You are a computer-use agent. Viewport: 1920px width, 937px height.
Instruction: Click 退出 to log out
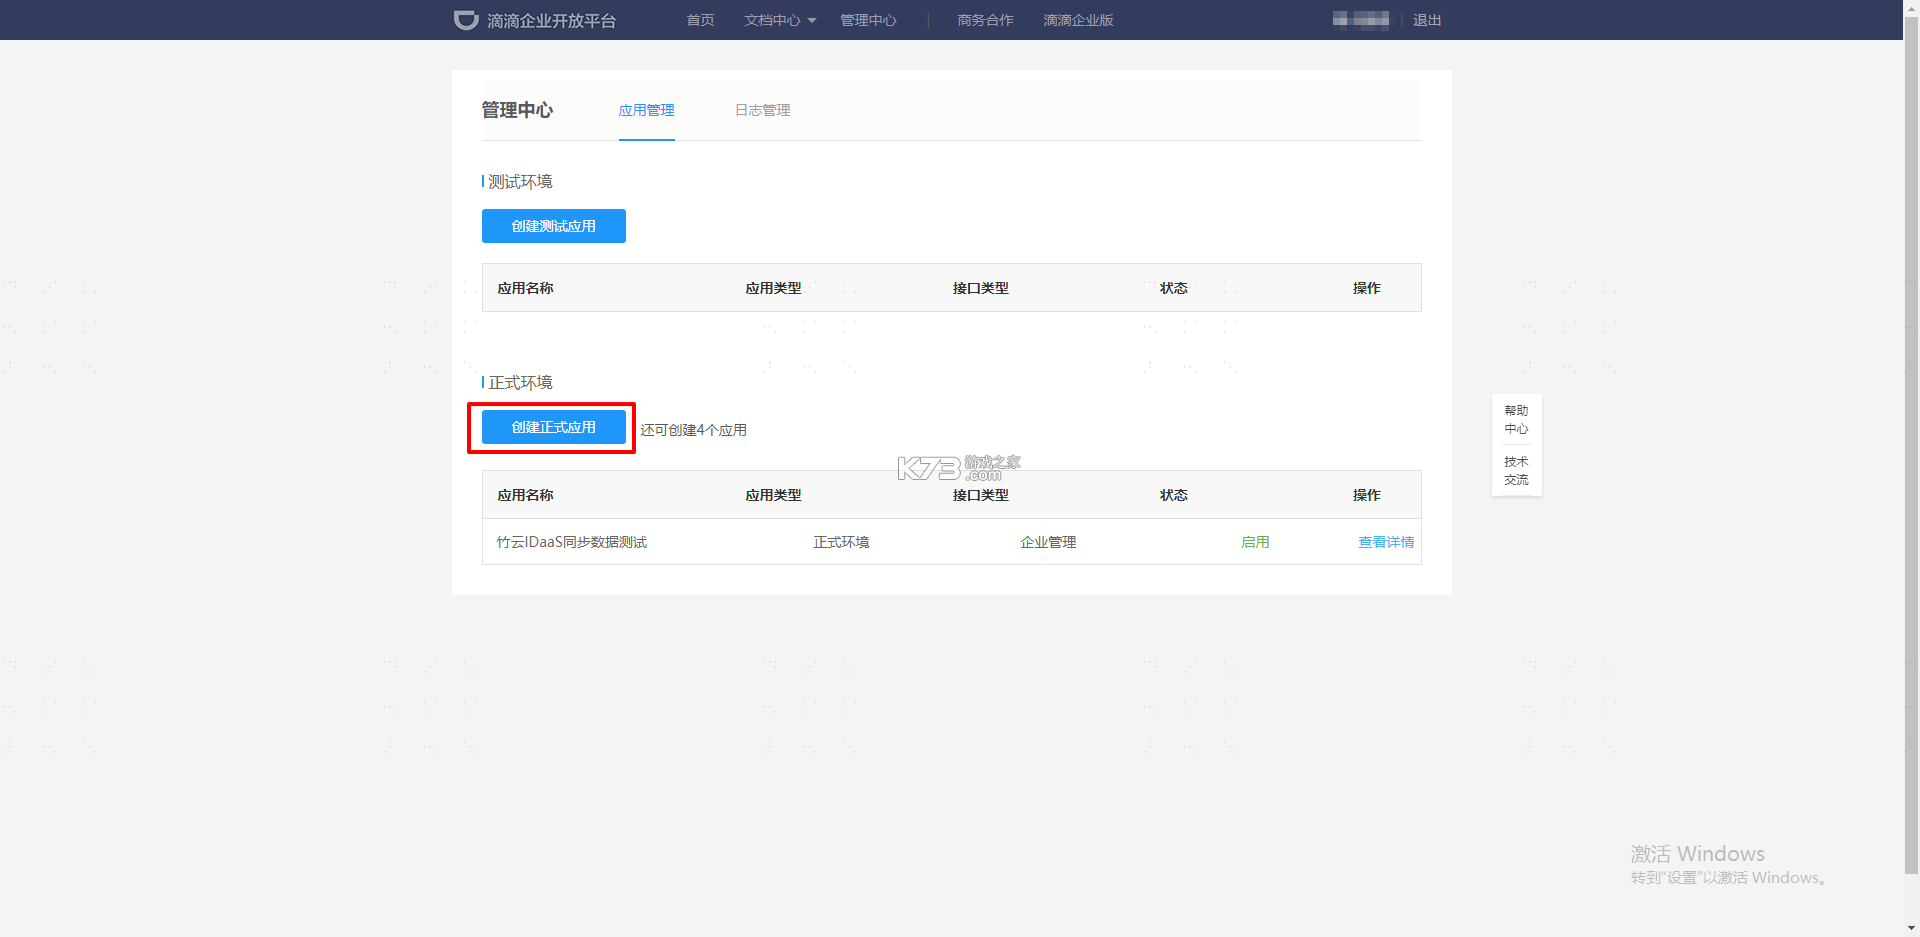1427,20
